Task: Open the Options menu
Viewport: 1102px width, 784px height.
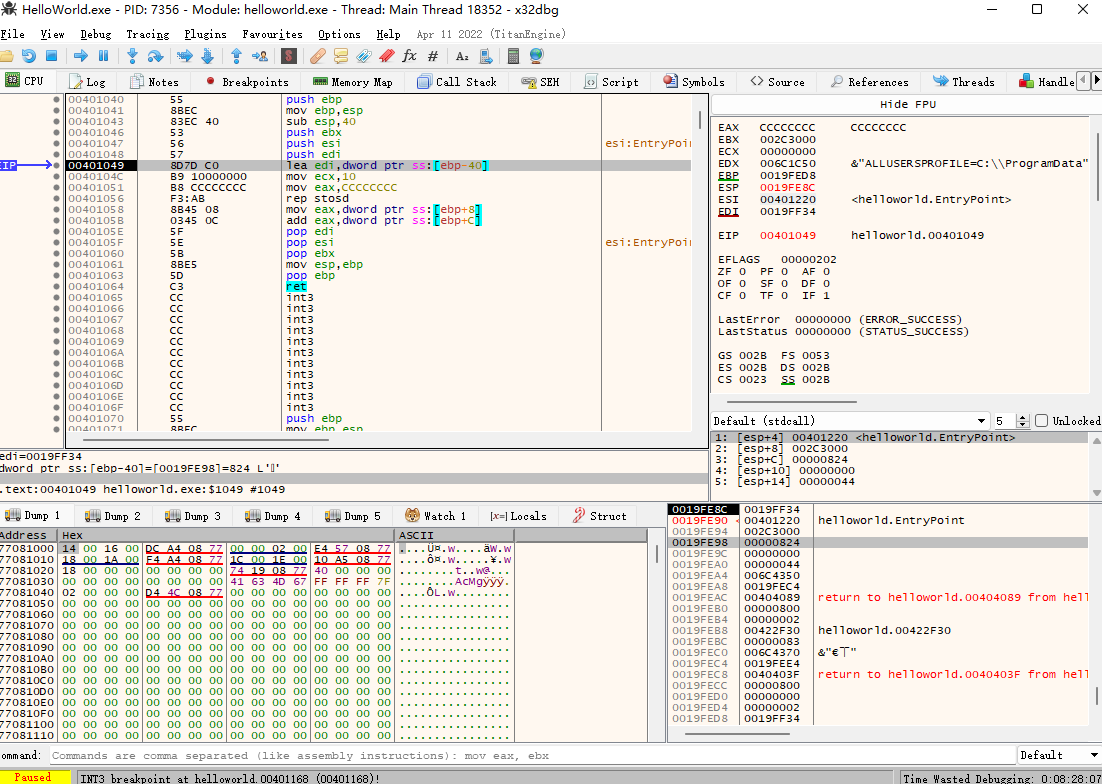Action: (x=339, y=34)
